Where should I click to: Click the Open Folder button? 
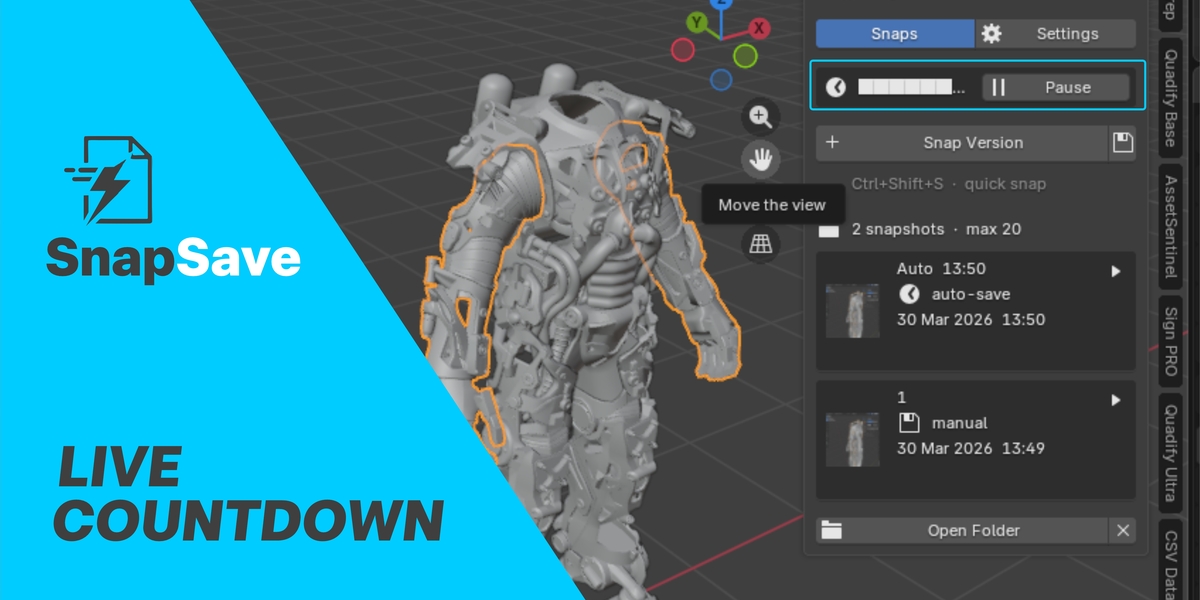pyautogui.click(x=962, y=531)
